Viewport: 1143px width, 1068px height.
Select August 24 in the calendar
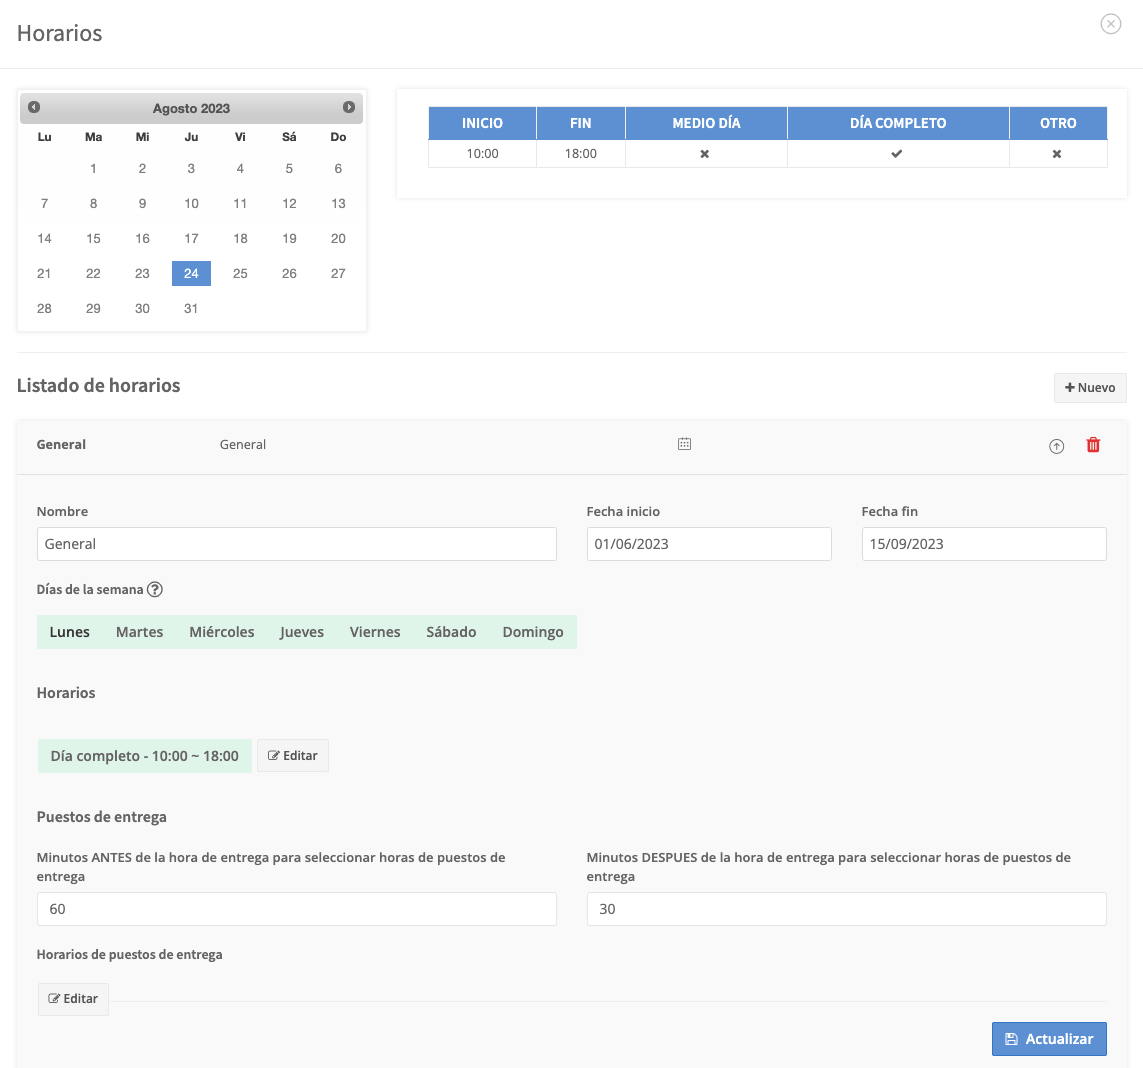191,273
